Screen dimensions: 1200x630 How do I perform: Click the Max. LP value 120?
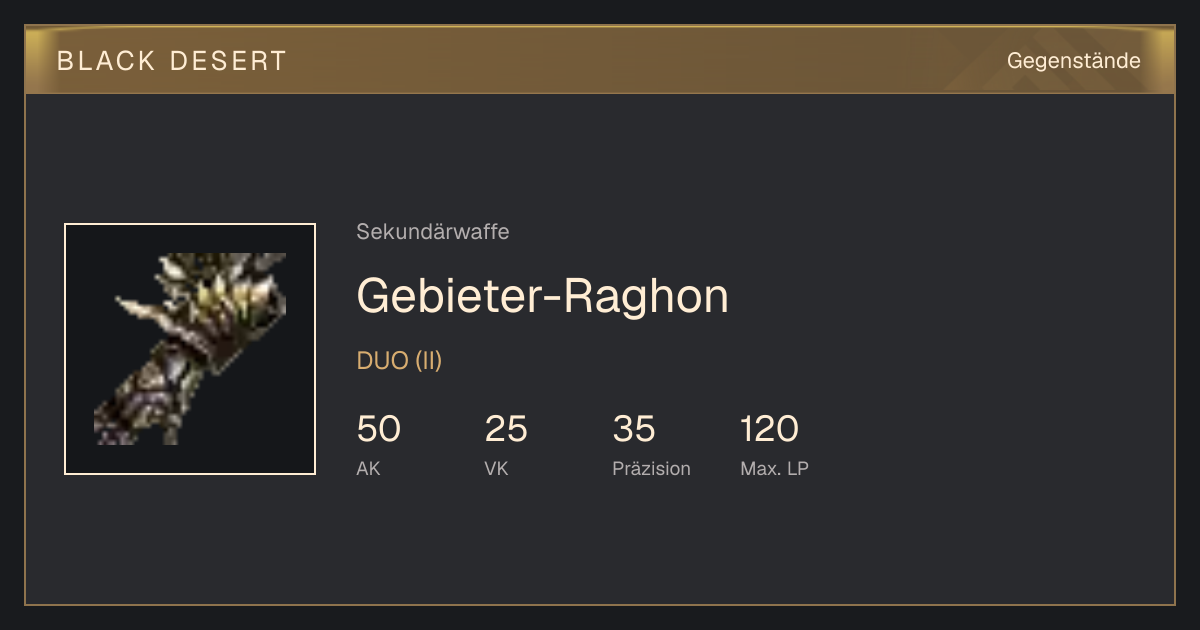769,429
